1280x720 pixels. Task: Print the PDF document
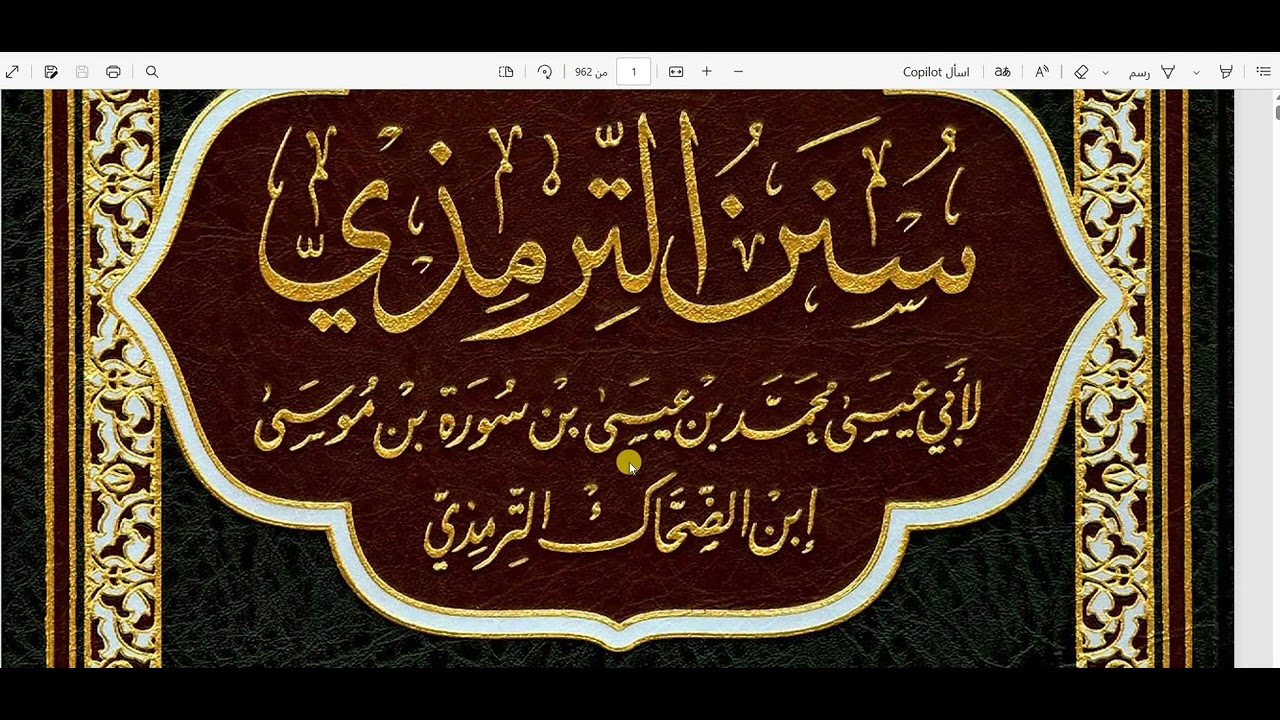(x=113, y=72)
